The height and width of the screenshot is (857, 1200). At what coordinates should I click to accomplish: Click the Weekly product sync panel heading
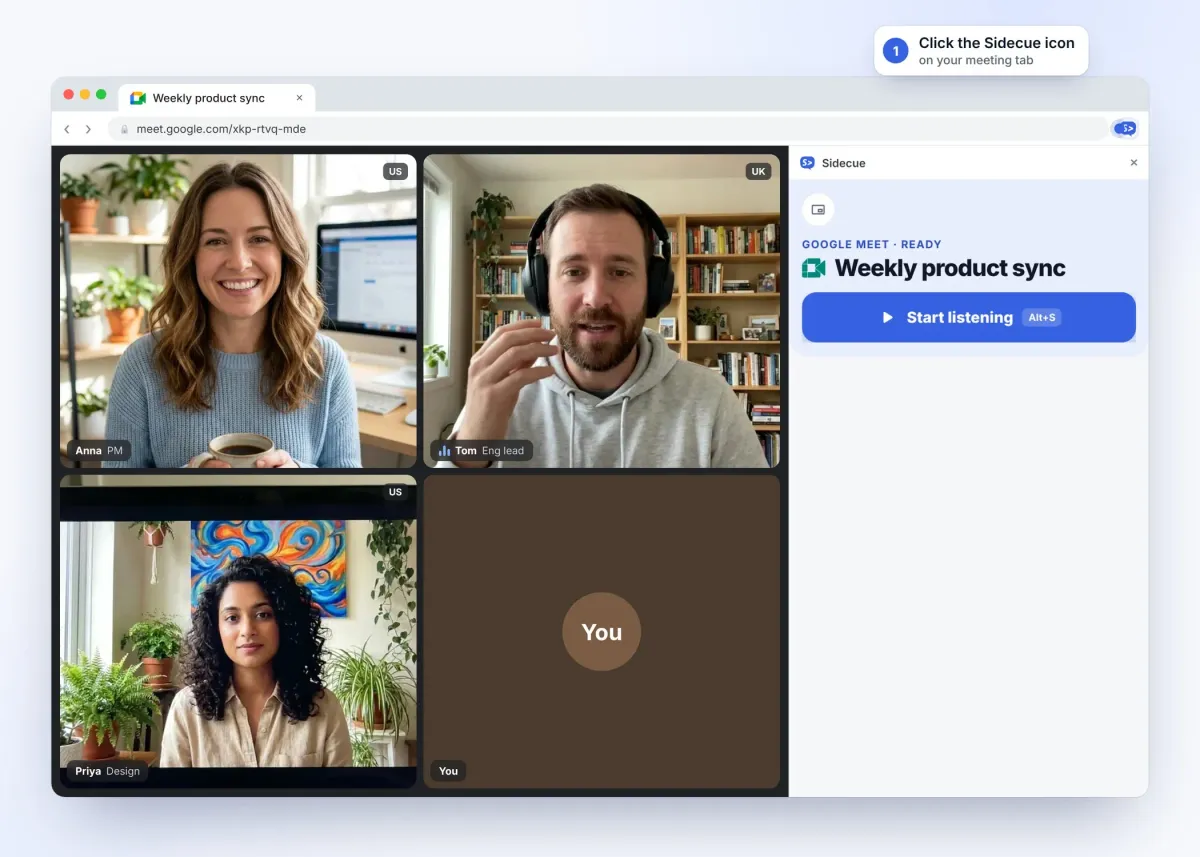(x=950, y=268)
